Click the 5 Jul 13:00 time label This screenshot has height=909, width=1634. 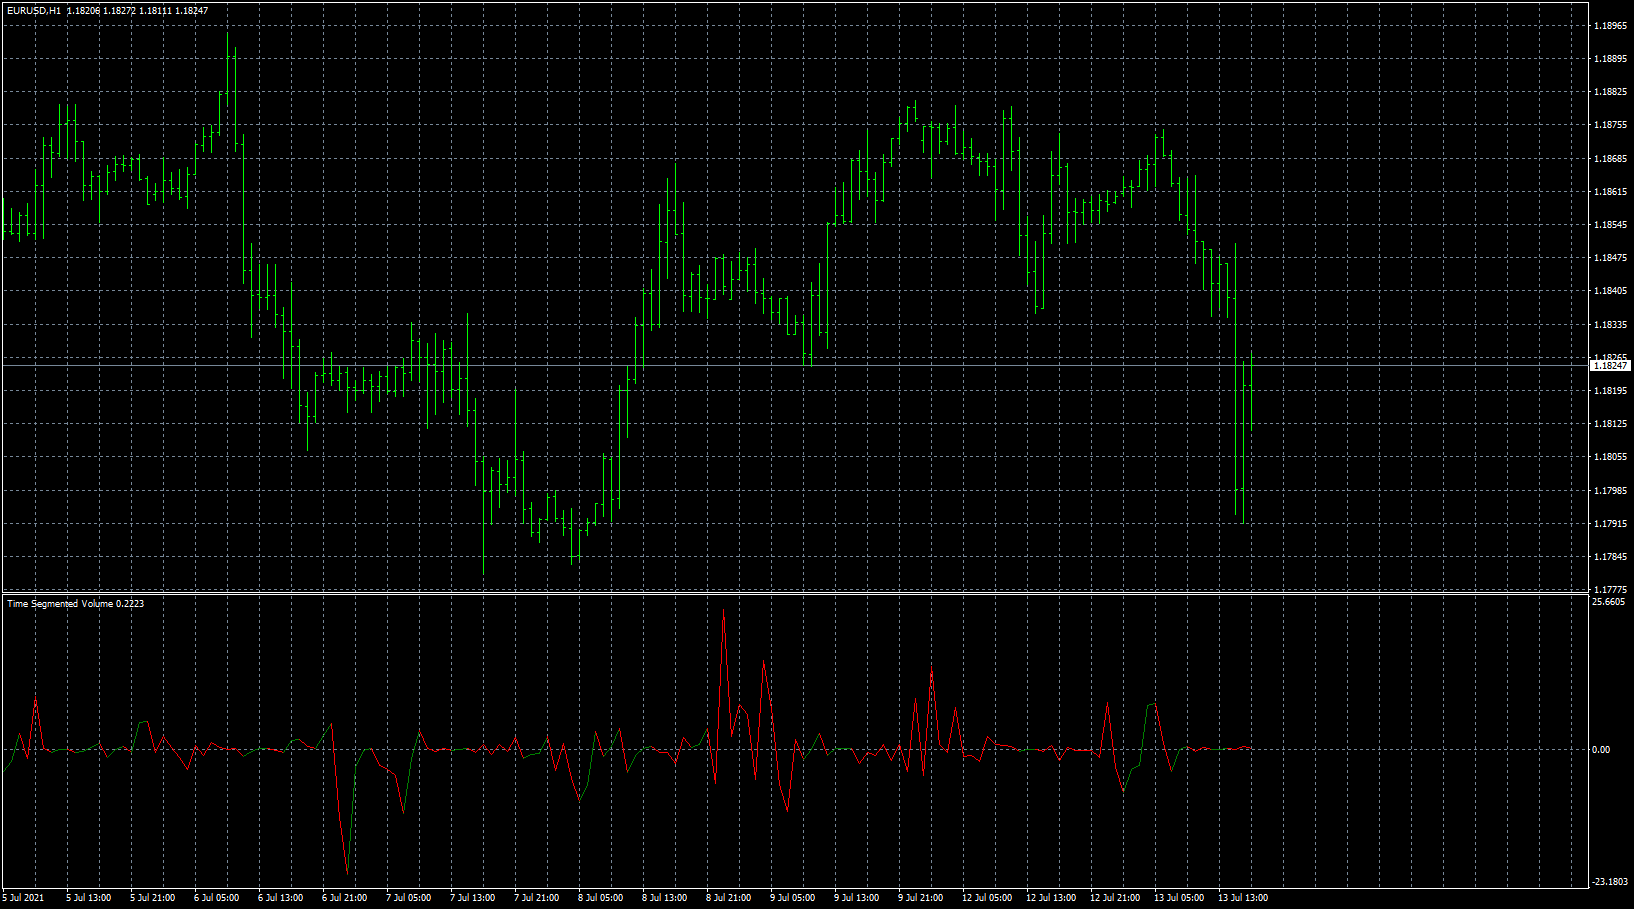[89, 898]
